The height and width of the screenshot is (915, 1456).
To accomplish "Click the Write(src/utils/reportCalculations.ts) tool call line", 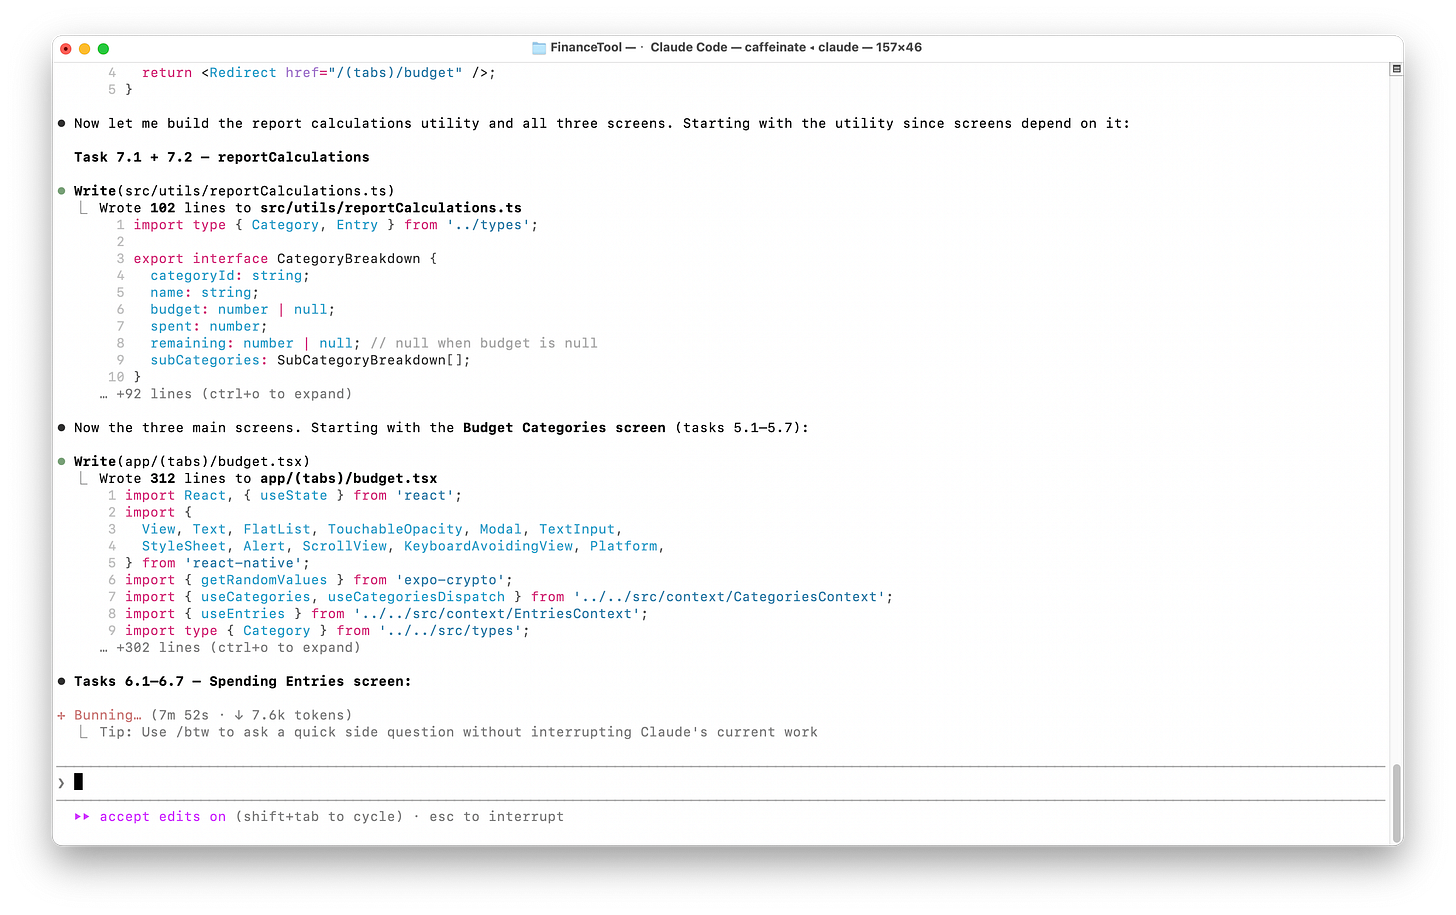I will (x=234, y=191).
